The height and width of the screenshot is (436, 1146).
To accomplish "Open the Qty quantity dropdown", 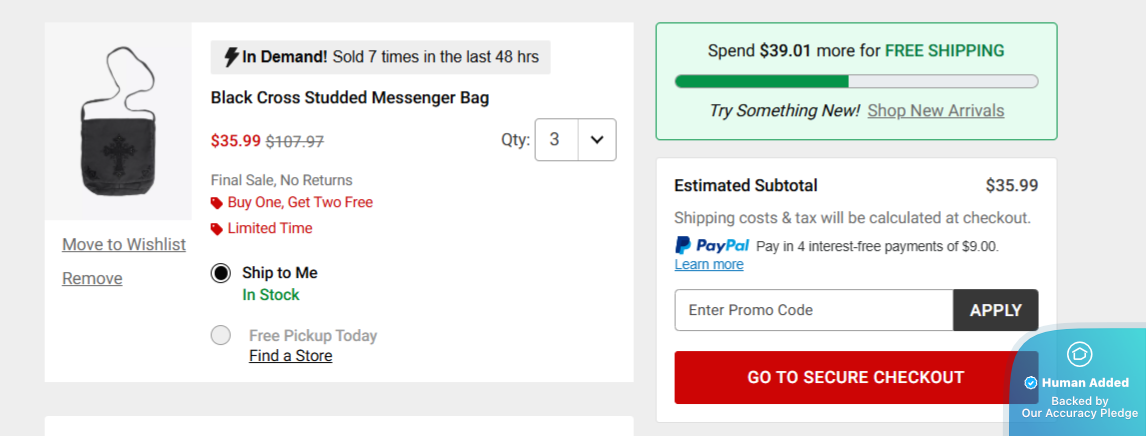I will [576, 140].
